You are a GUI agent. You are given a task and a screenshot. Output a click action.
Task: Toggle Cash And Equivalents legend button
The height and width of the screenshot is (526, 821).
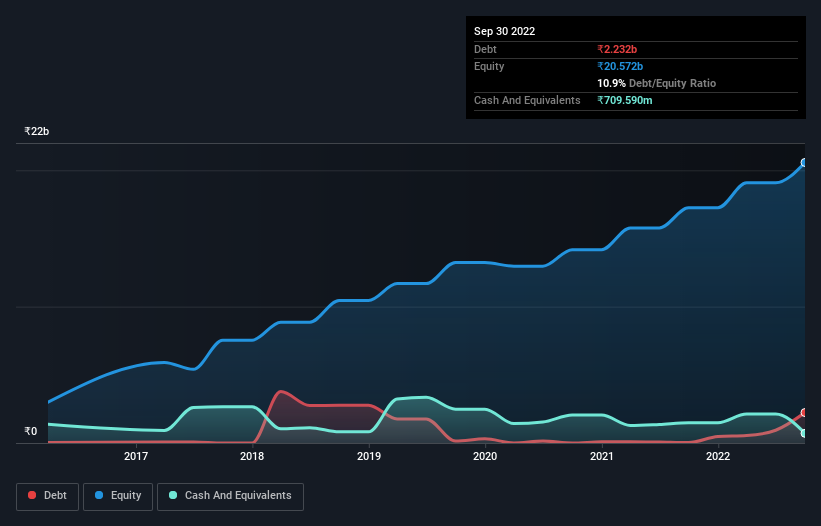pos(230,496)
